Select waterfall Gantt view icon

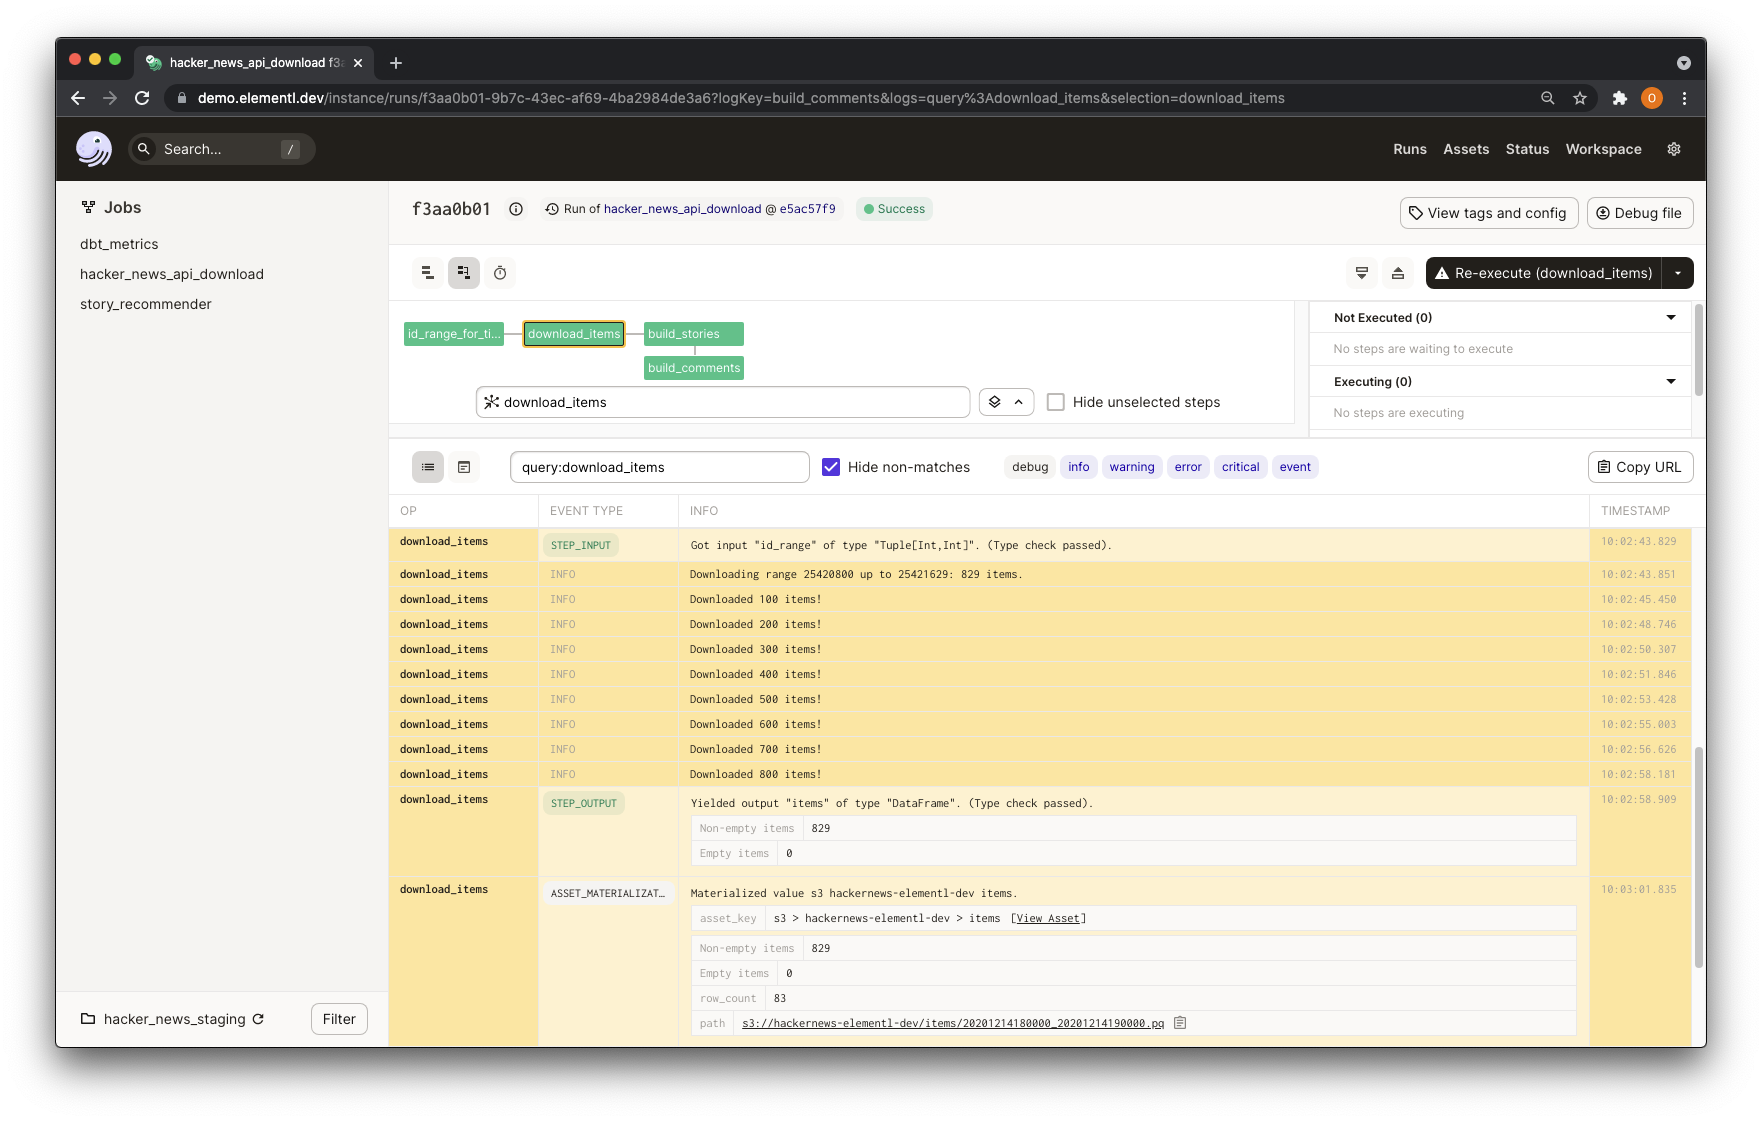pyautogui.click(x=464, y=273)
